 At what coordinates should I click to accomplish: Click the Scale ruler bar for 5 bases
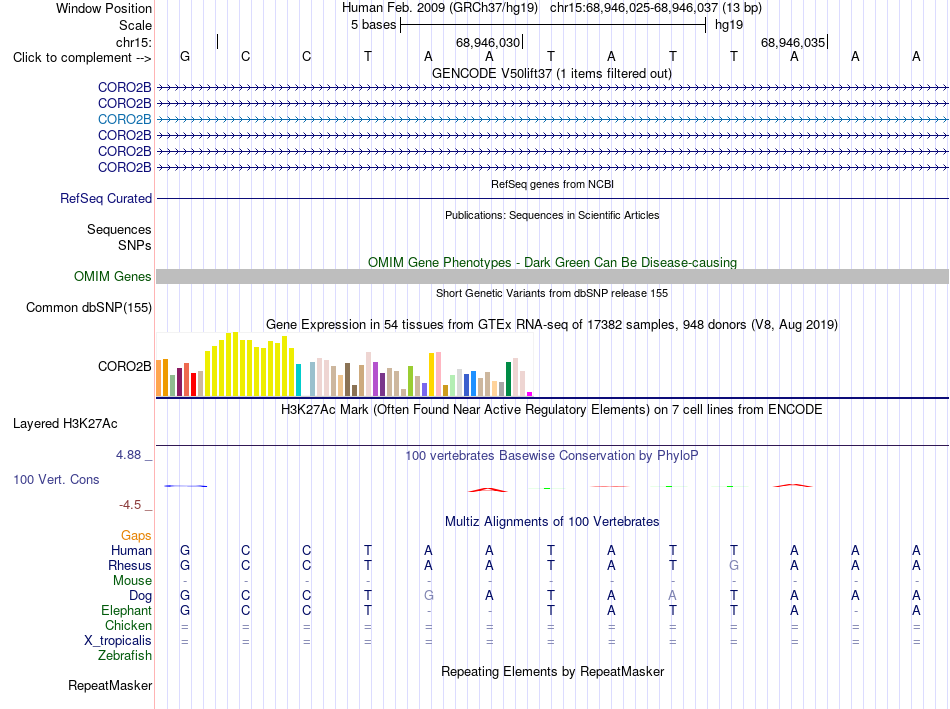coord(553,25)
